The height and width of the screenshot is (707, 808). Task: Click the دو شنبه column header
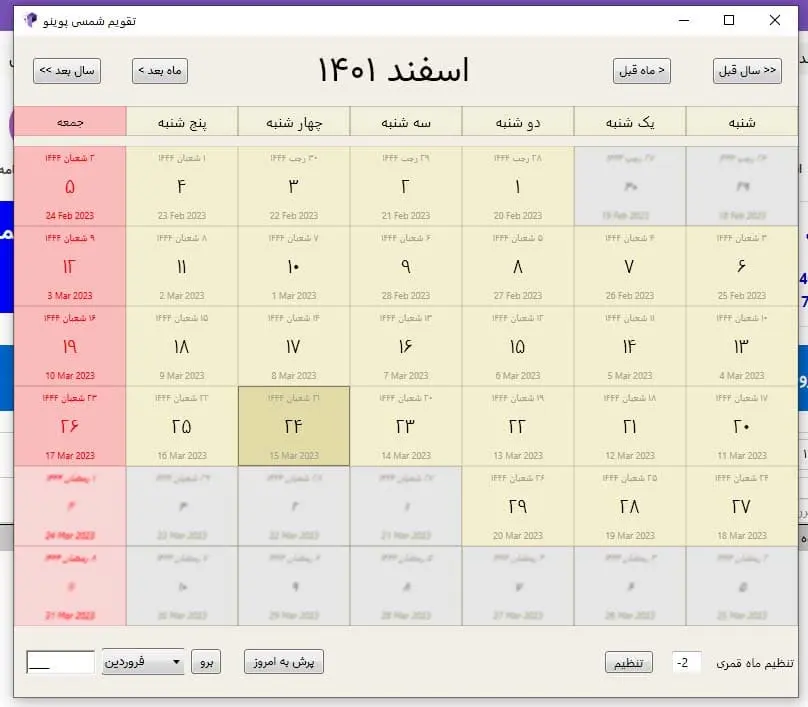518,122
